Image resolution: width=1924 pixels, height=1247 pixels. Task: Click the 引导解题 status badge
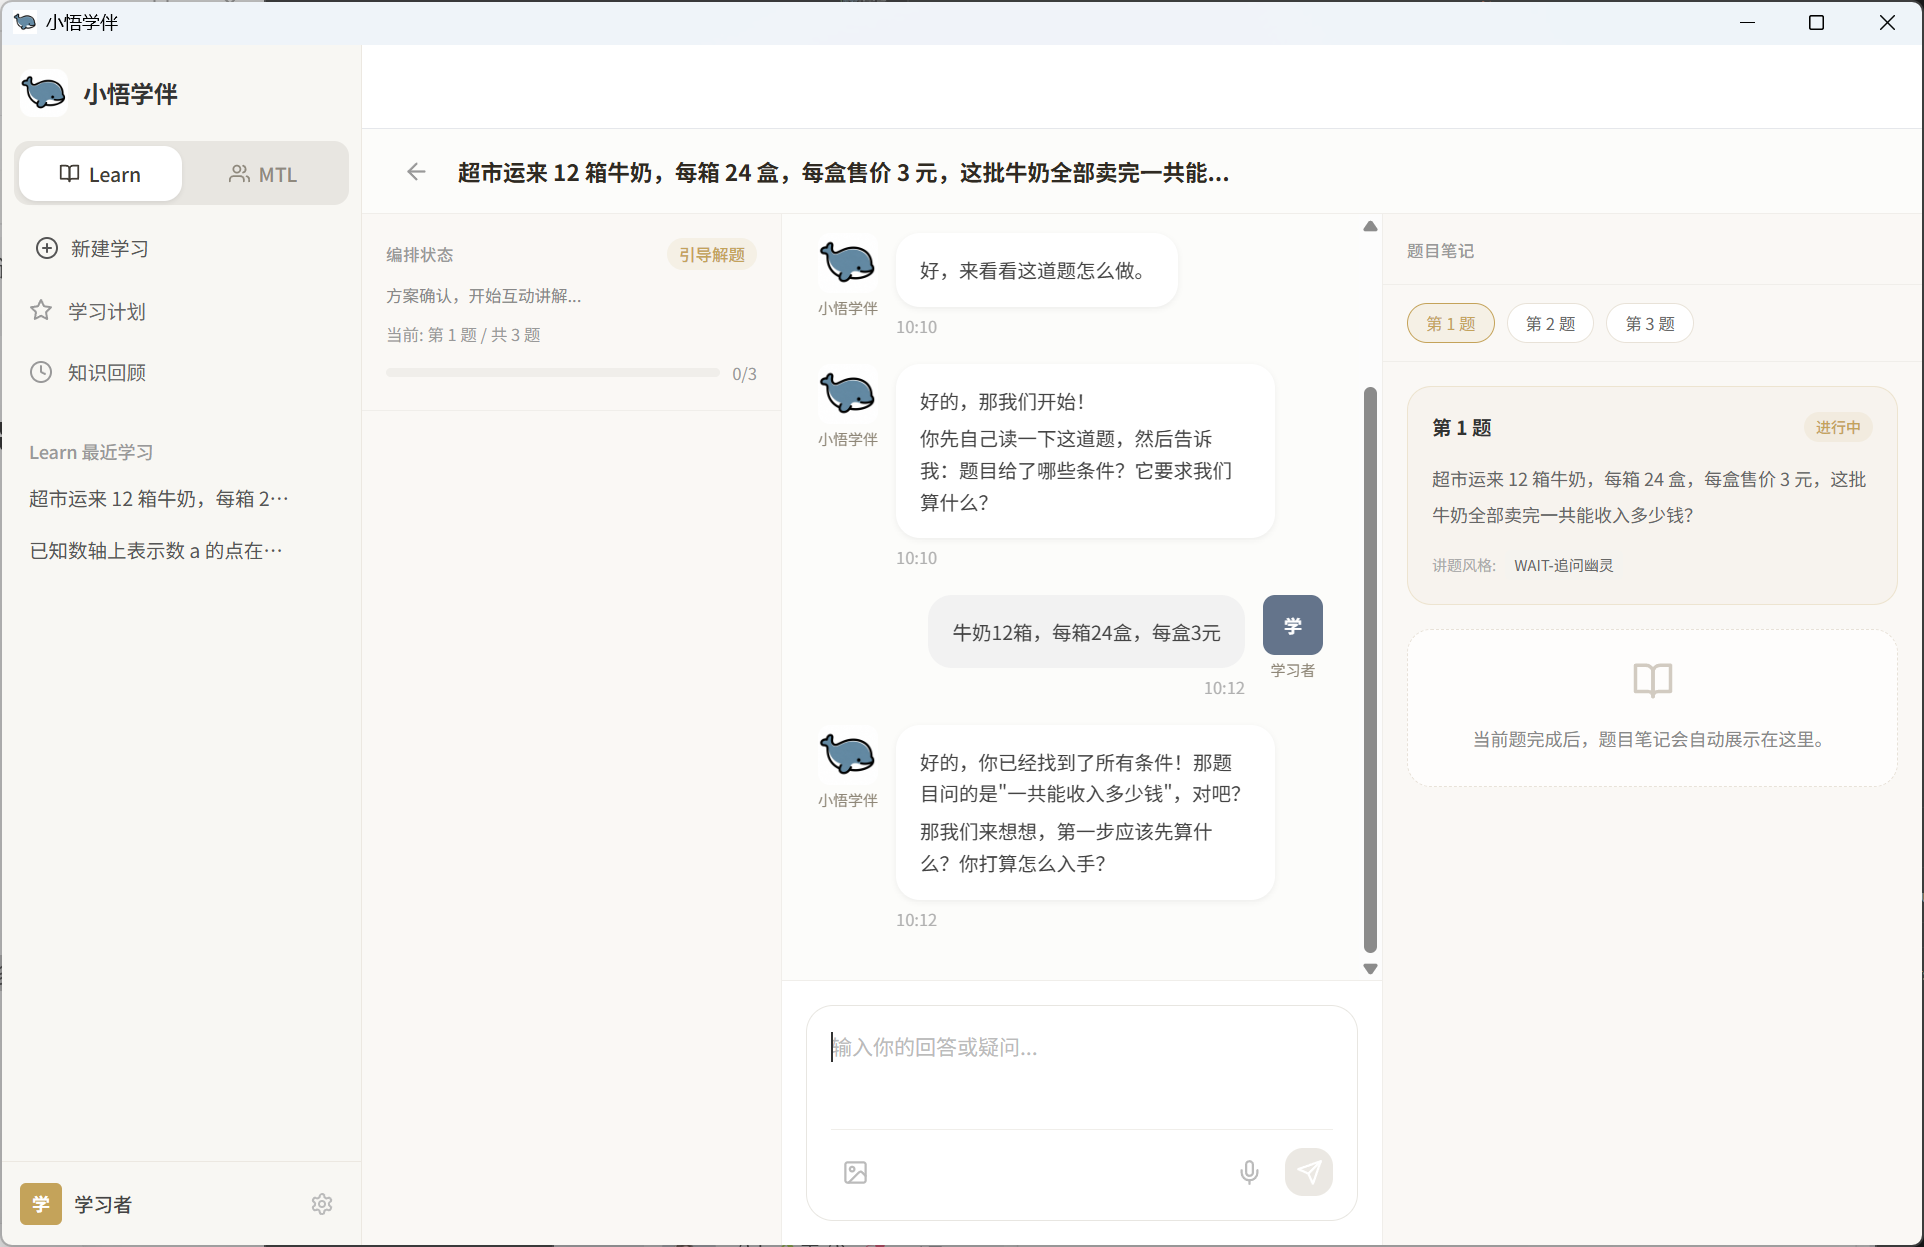click(x=712, y=254)
